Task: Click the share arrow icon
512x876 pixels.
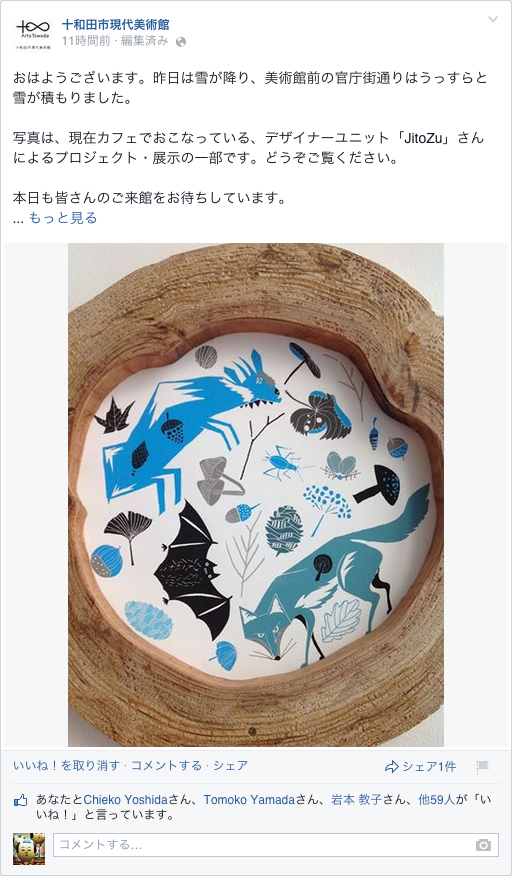Action: coord(391,767)
